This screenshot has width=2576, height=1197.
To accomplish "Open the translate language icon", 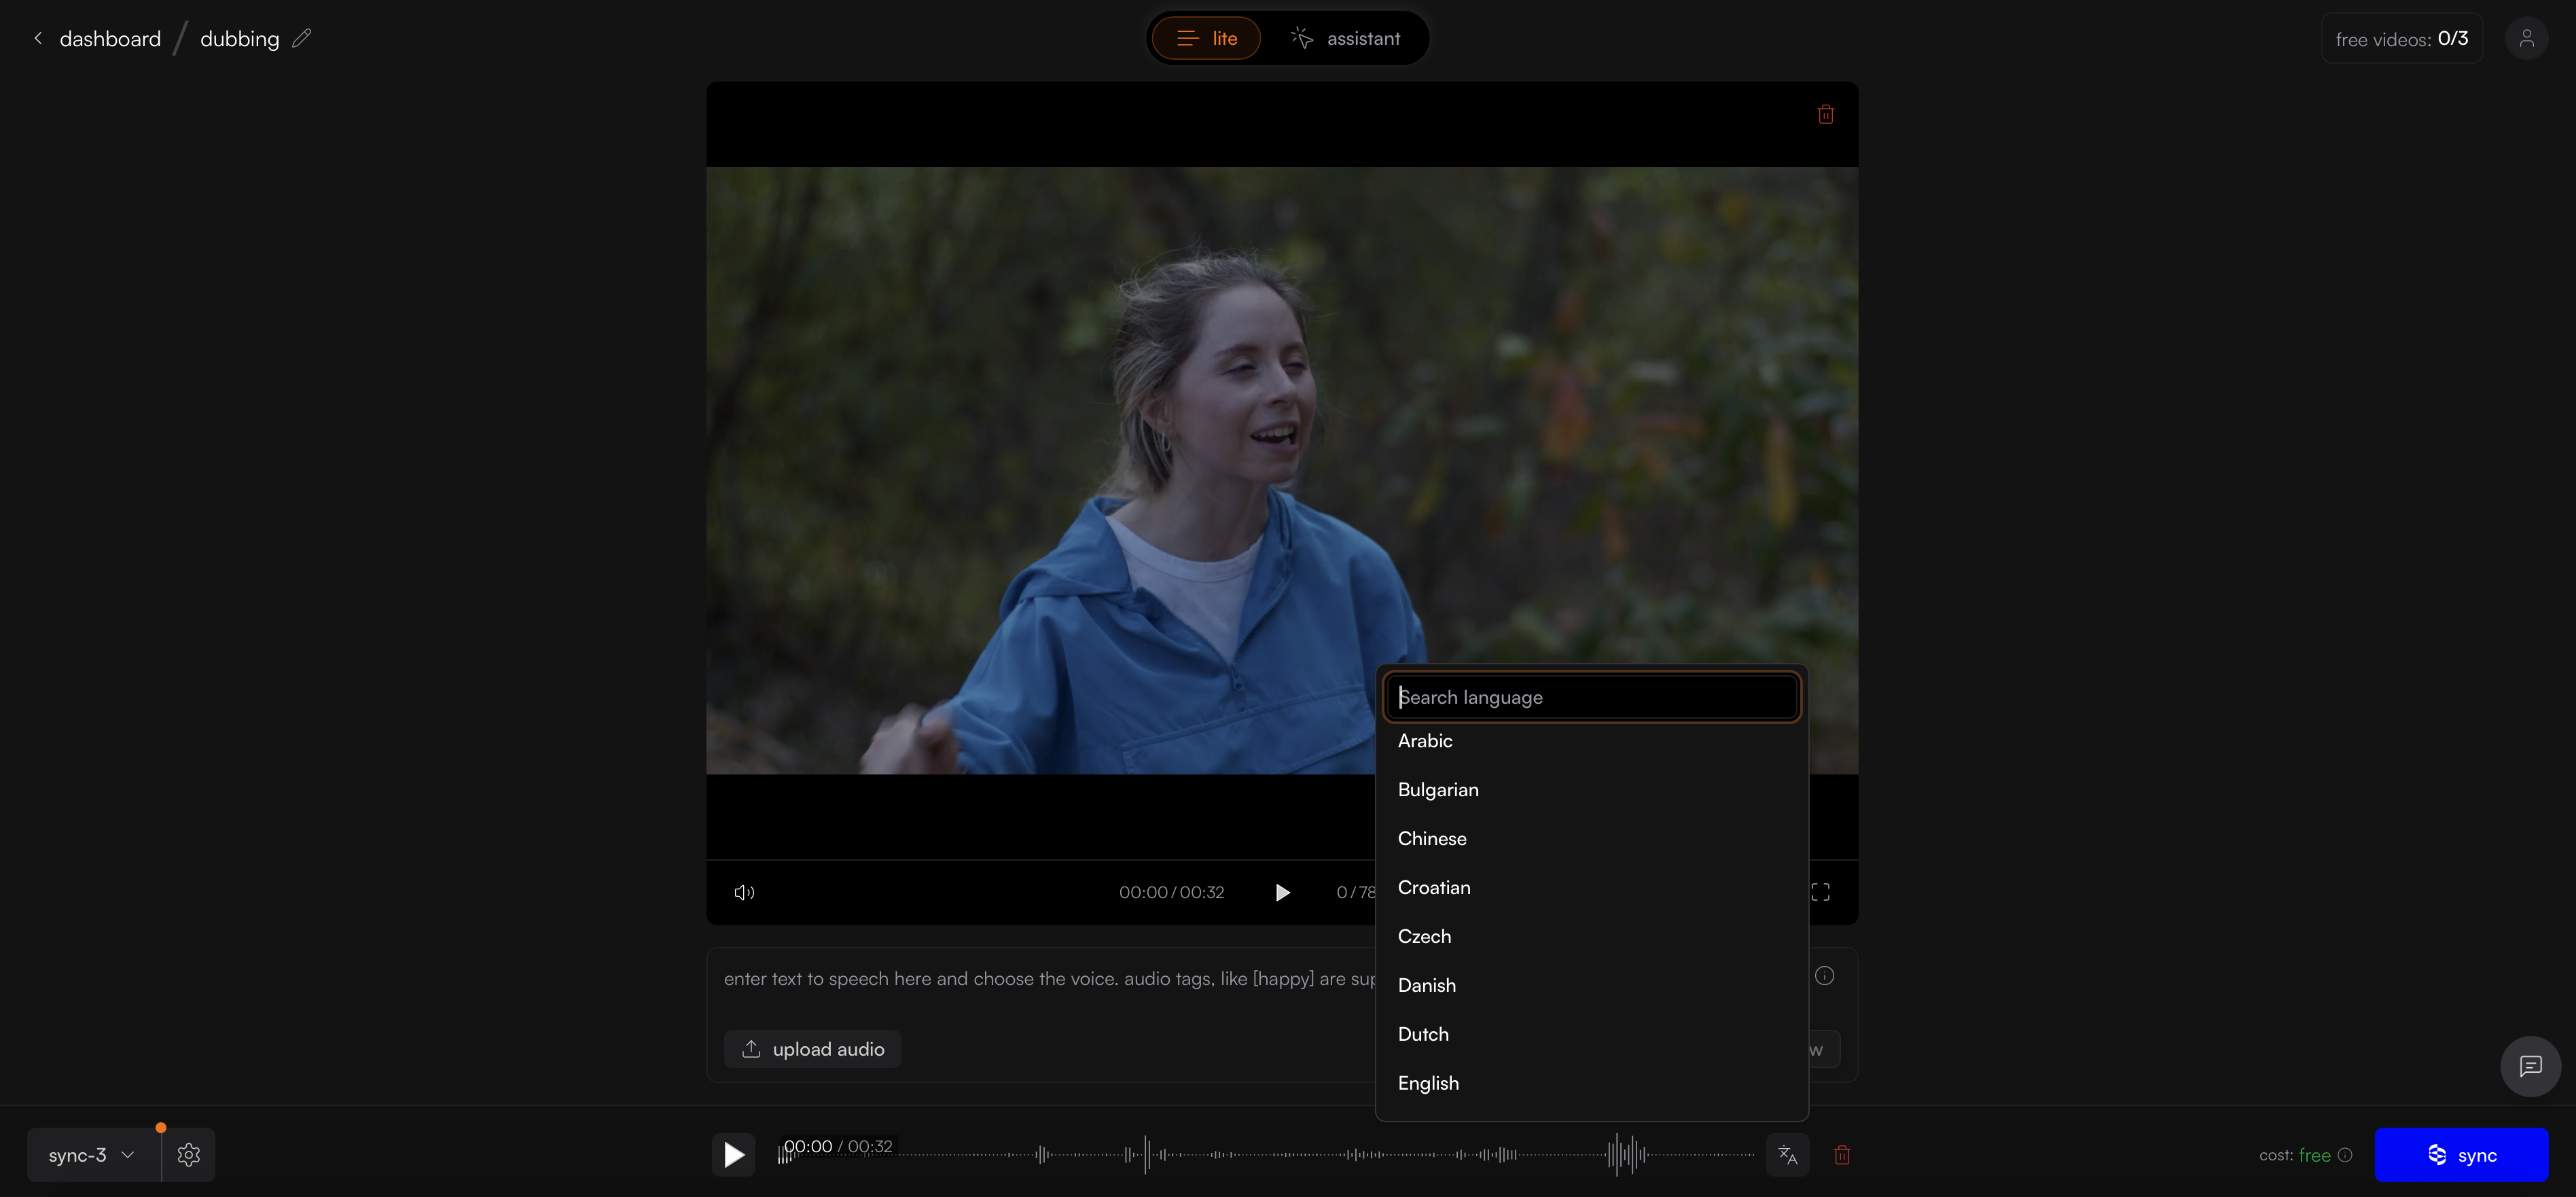I will click(1787, 1155).
